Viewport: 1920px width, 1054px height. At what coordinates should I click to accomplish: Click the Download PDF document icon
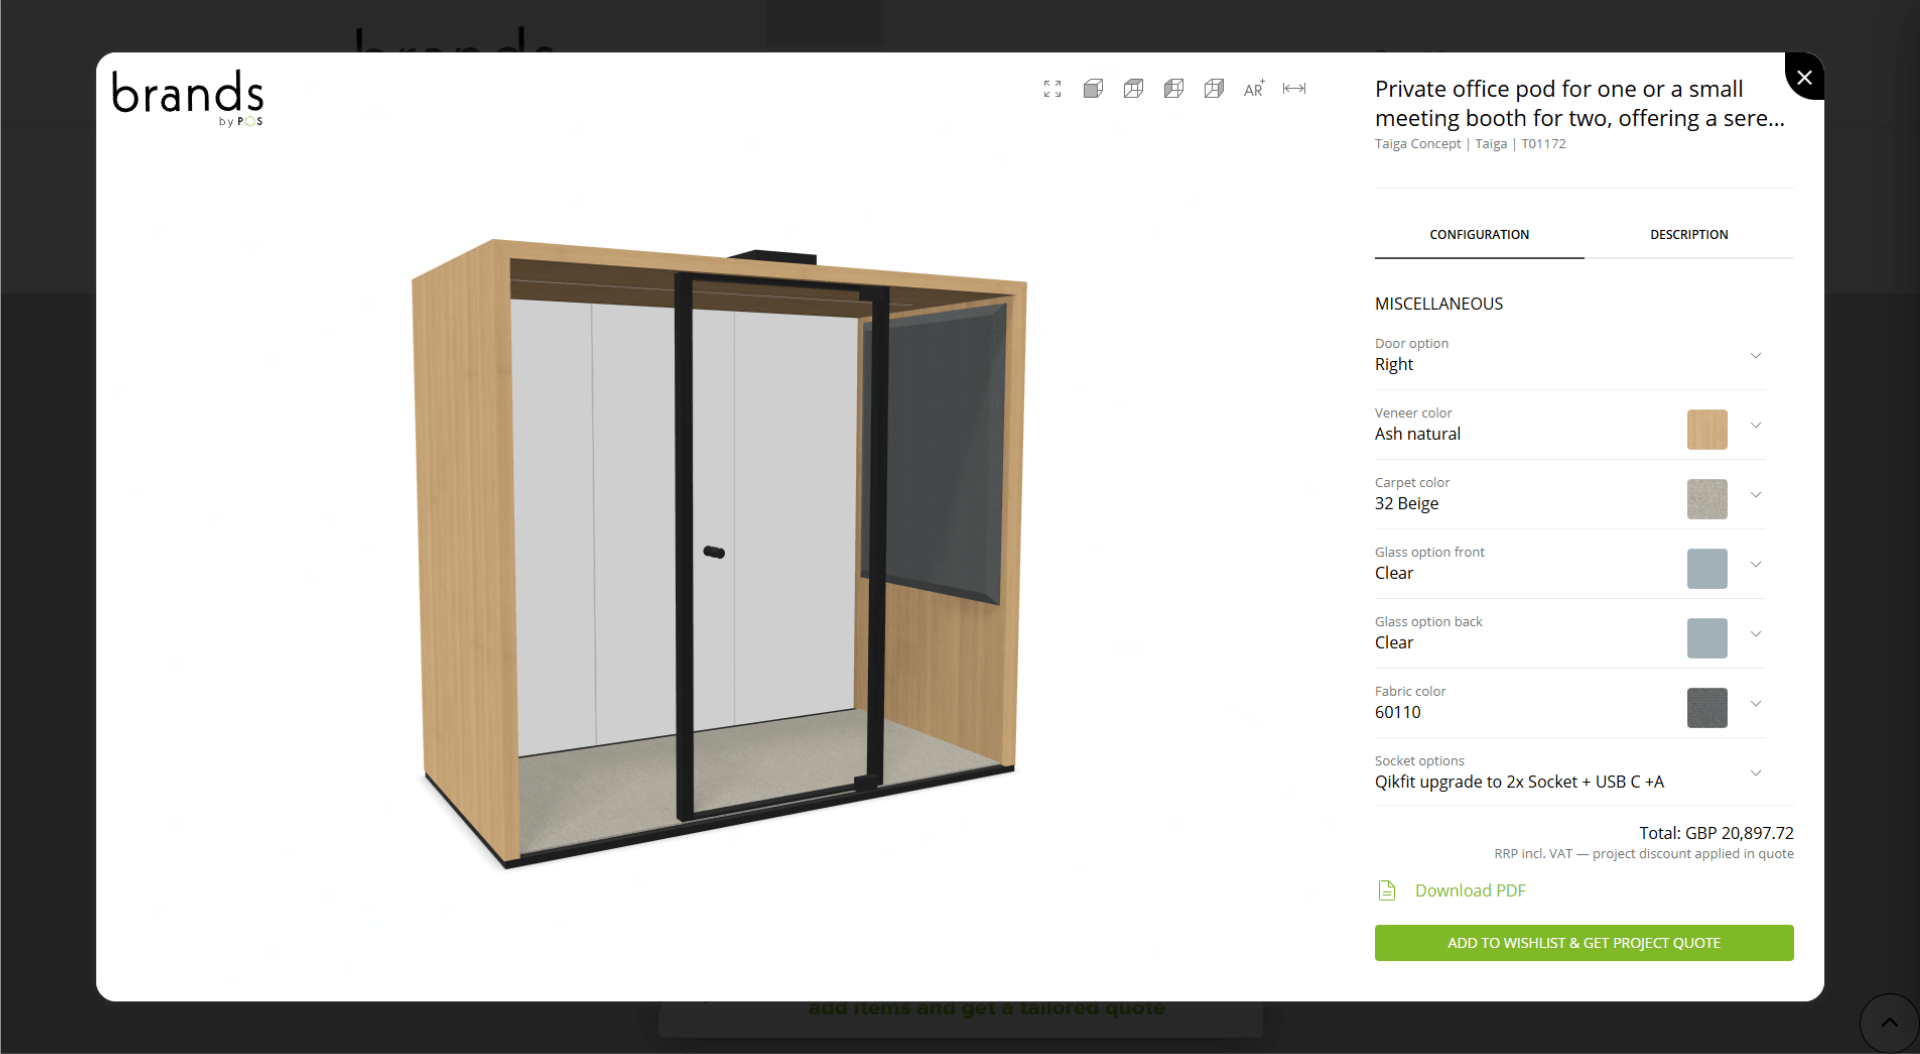tap(1387, 890)
